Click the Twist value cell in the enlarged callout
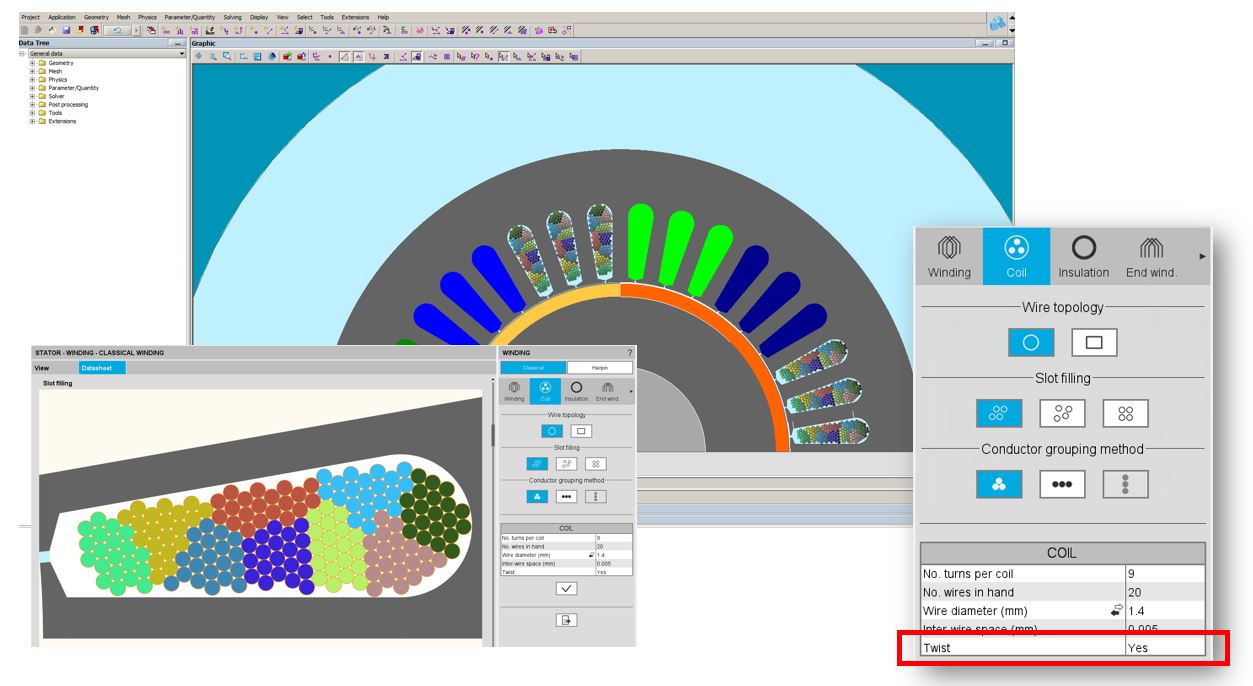The width and height of the screenshot is (1253, 686). pyautogui.click(x=1164, y=648)
